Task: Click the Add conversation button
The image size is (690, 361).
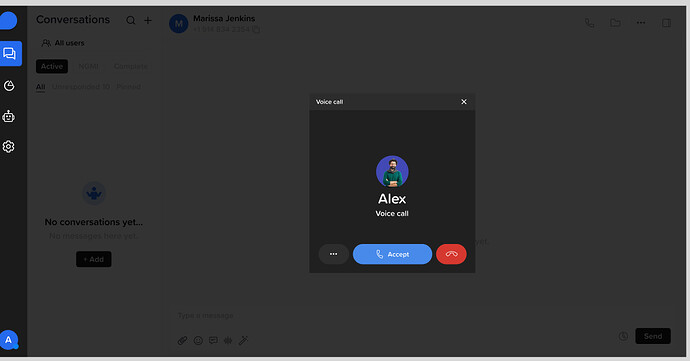Action: (x=94, y=259)
